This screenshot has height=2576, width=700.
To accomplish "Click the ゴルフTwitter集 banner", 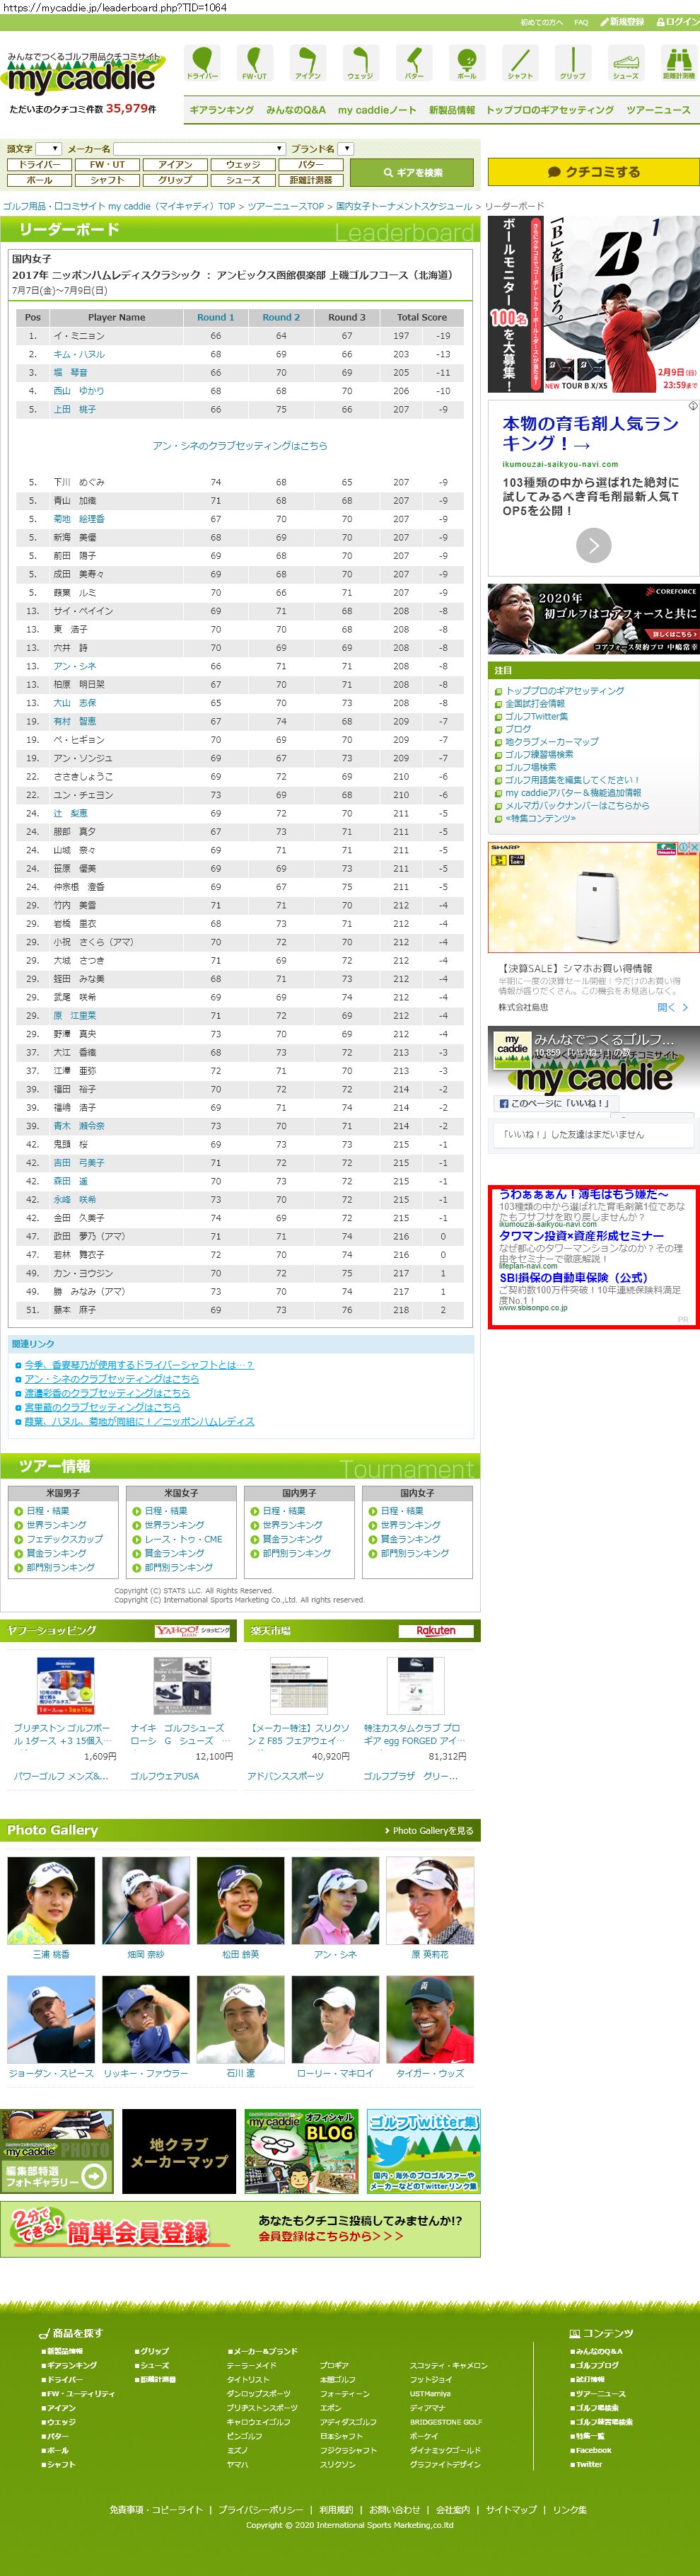I will [423, 2152].
